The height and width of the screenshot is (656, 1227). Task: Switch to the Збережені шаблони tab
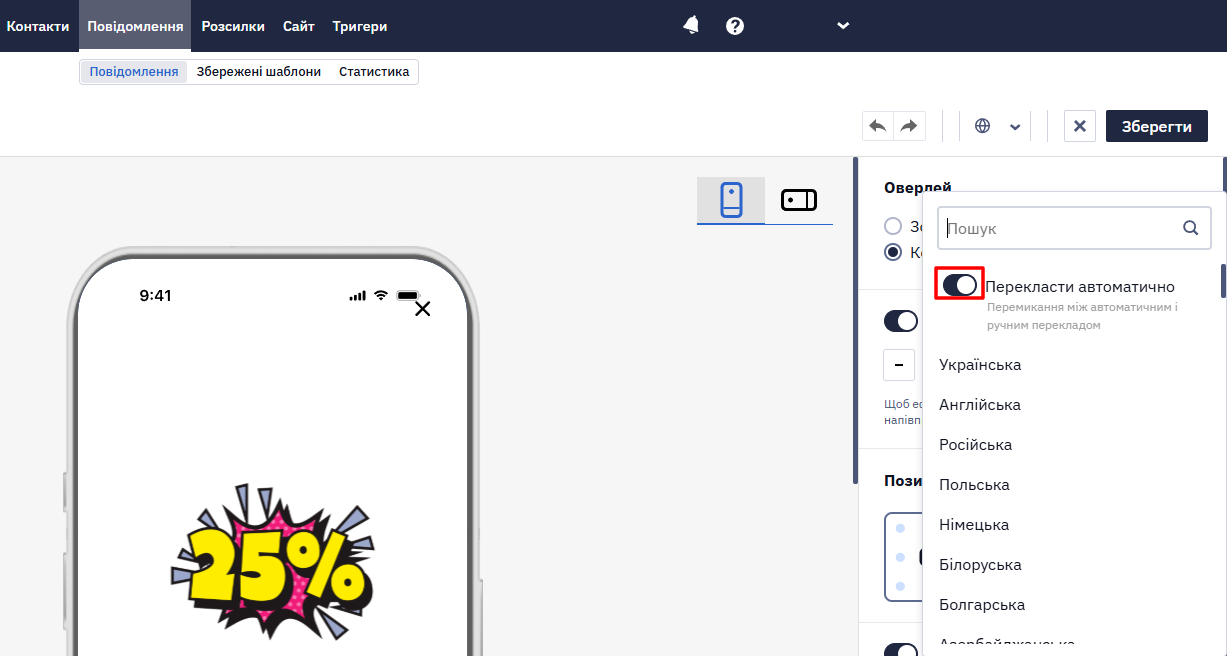[259, 72]
